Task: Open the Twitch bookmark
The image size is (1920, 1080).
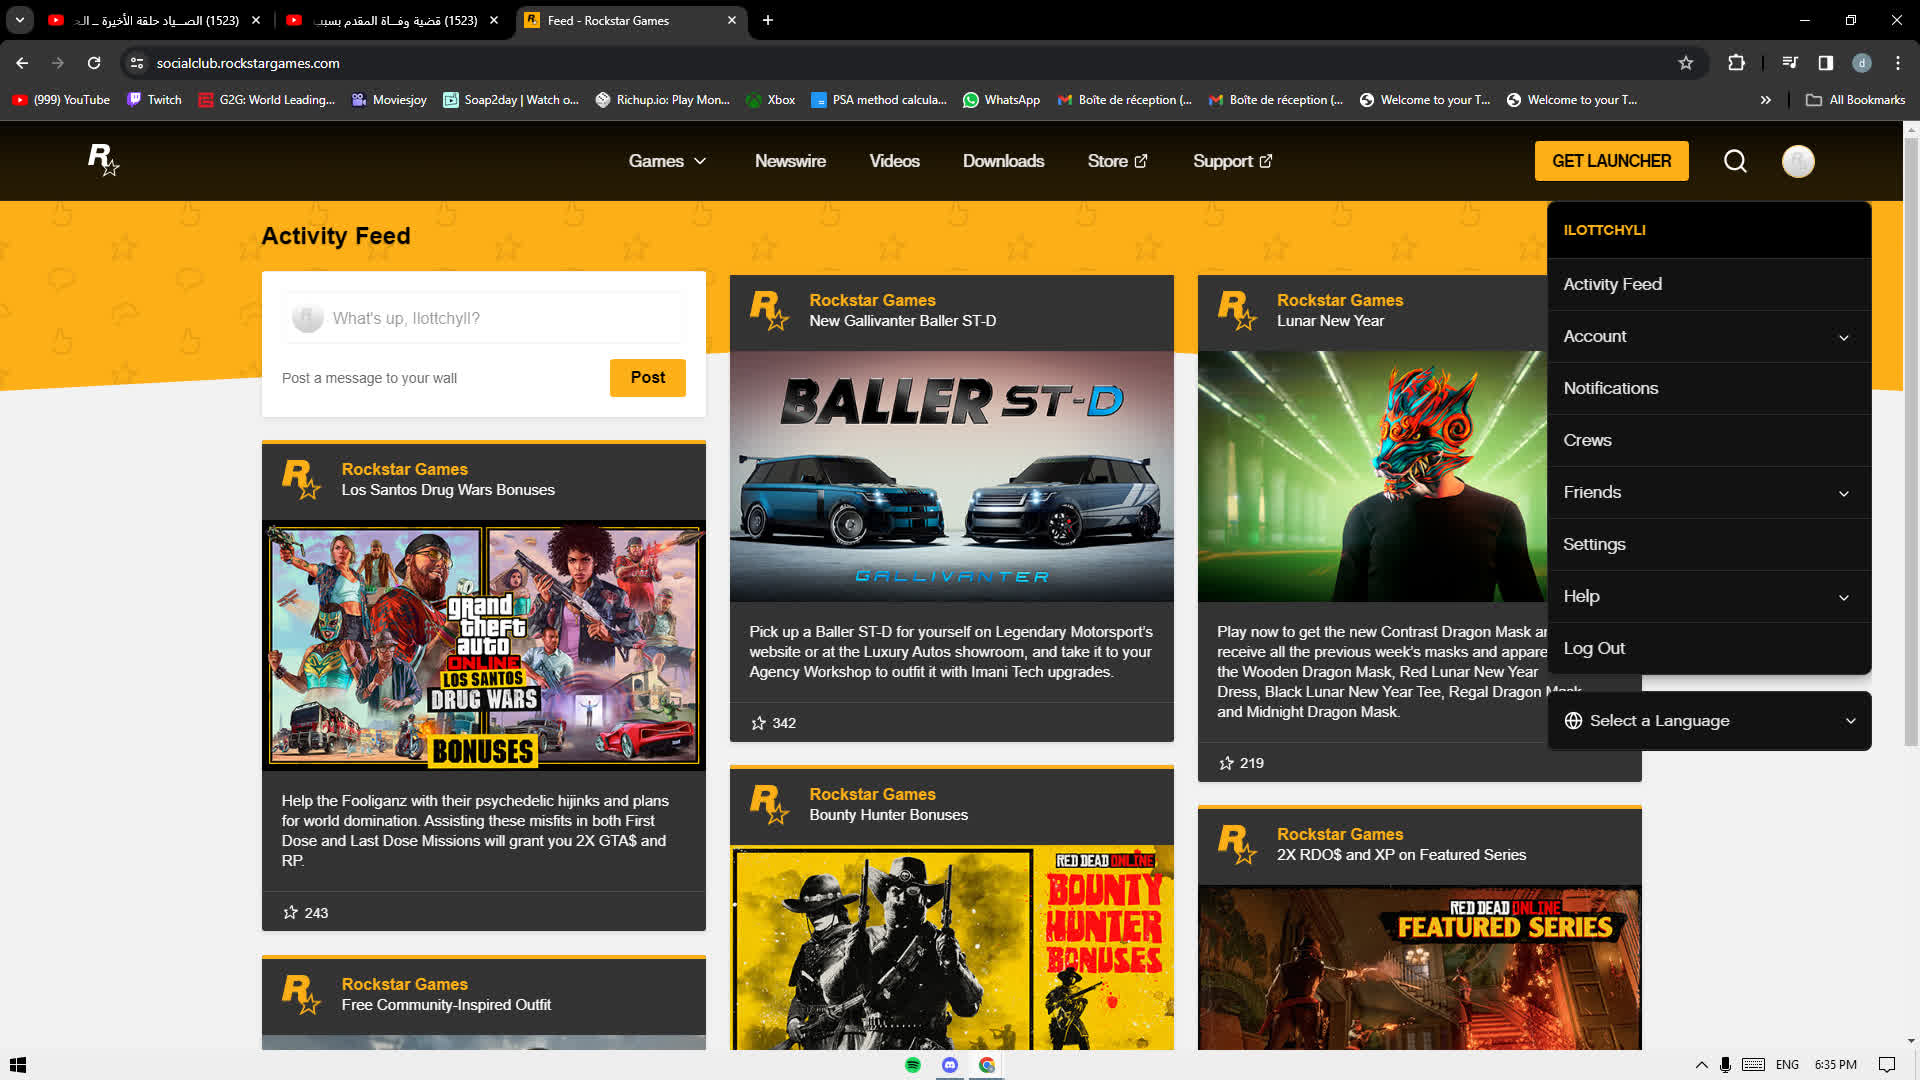Action: point(154,100)
